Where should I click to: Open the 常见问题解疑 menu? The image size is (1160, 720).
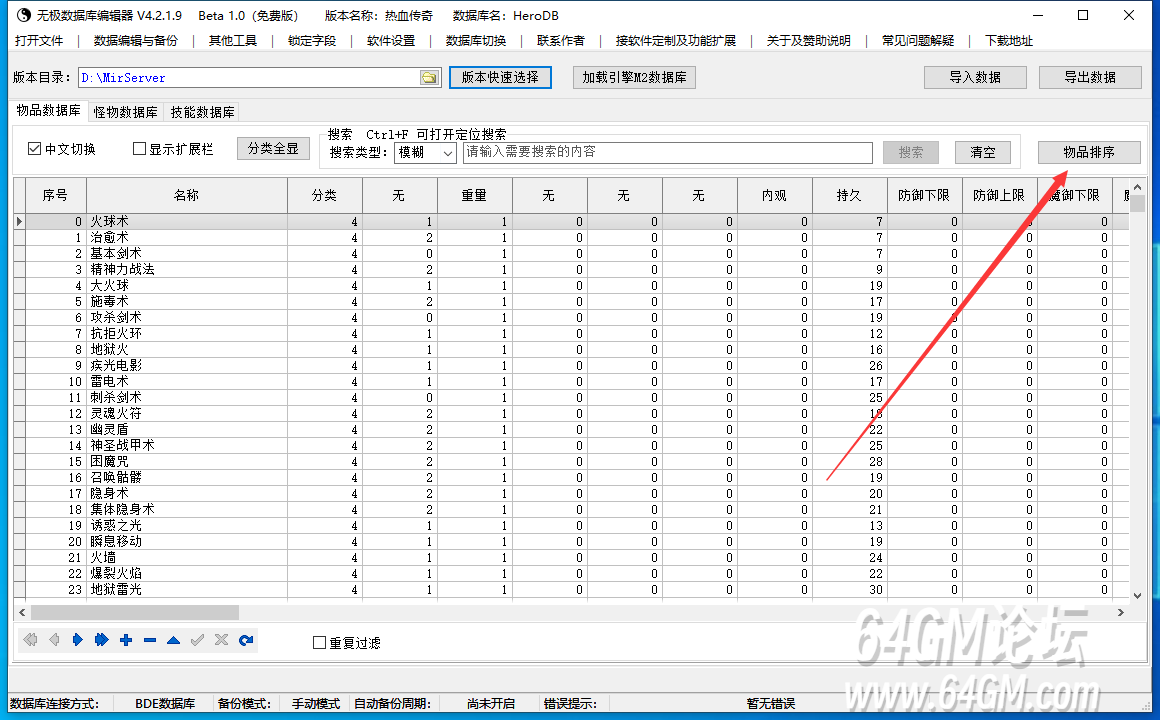click(918, 41)
